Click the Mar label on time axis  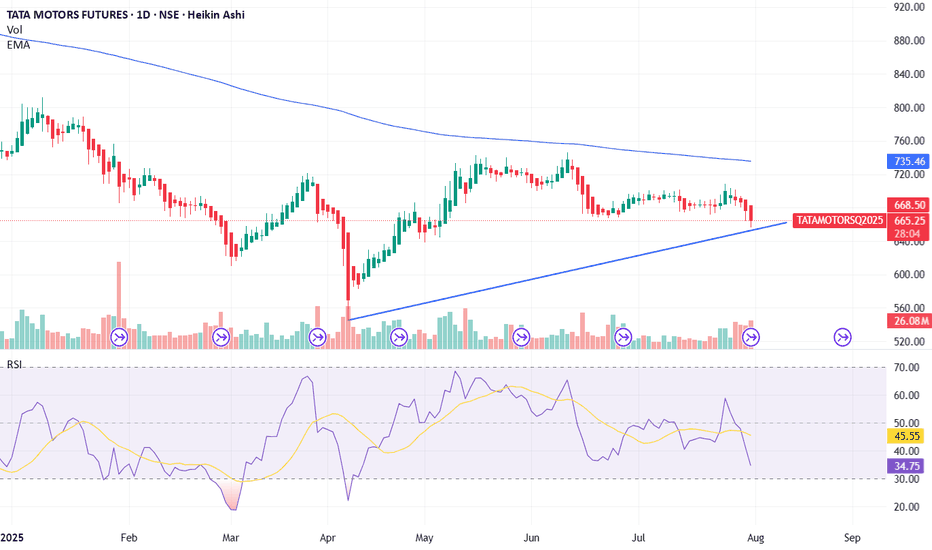(x=230, y=538)
